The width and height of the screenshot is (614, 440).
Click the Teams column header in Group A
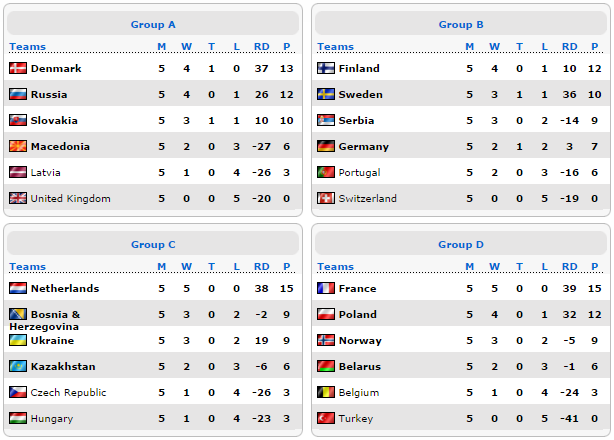[27, 47]
